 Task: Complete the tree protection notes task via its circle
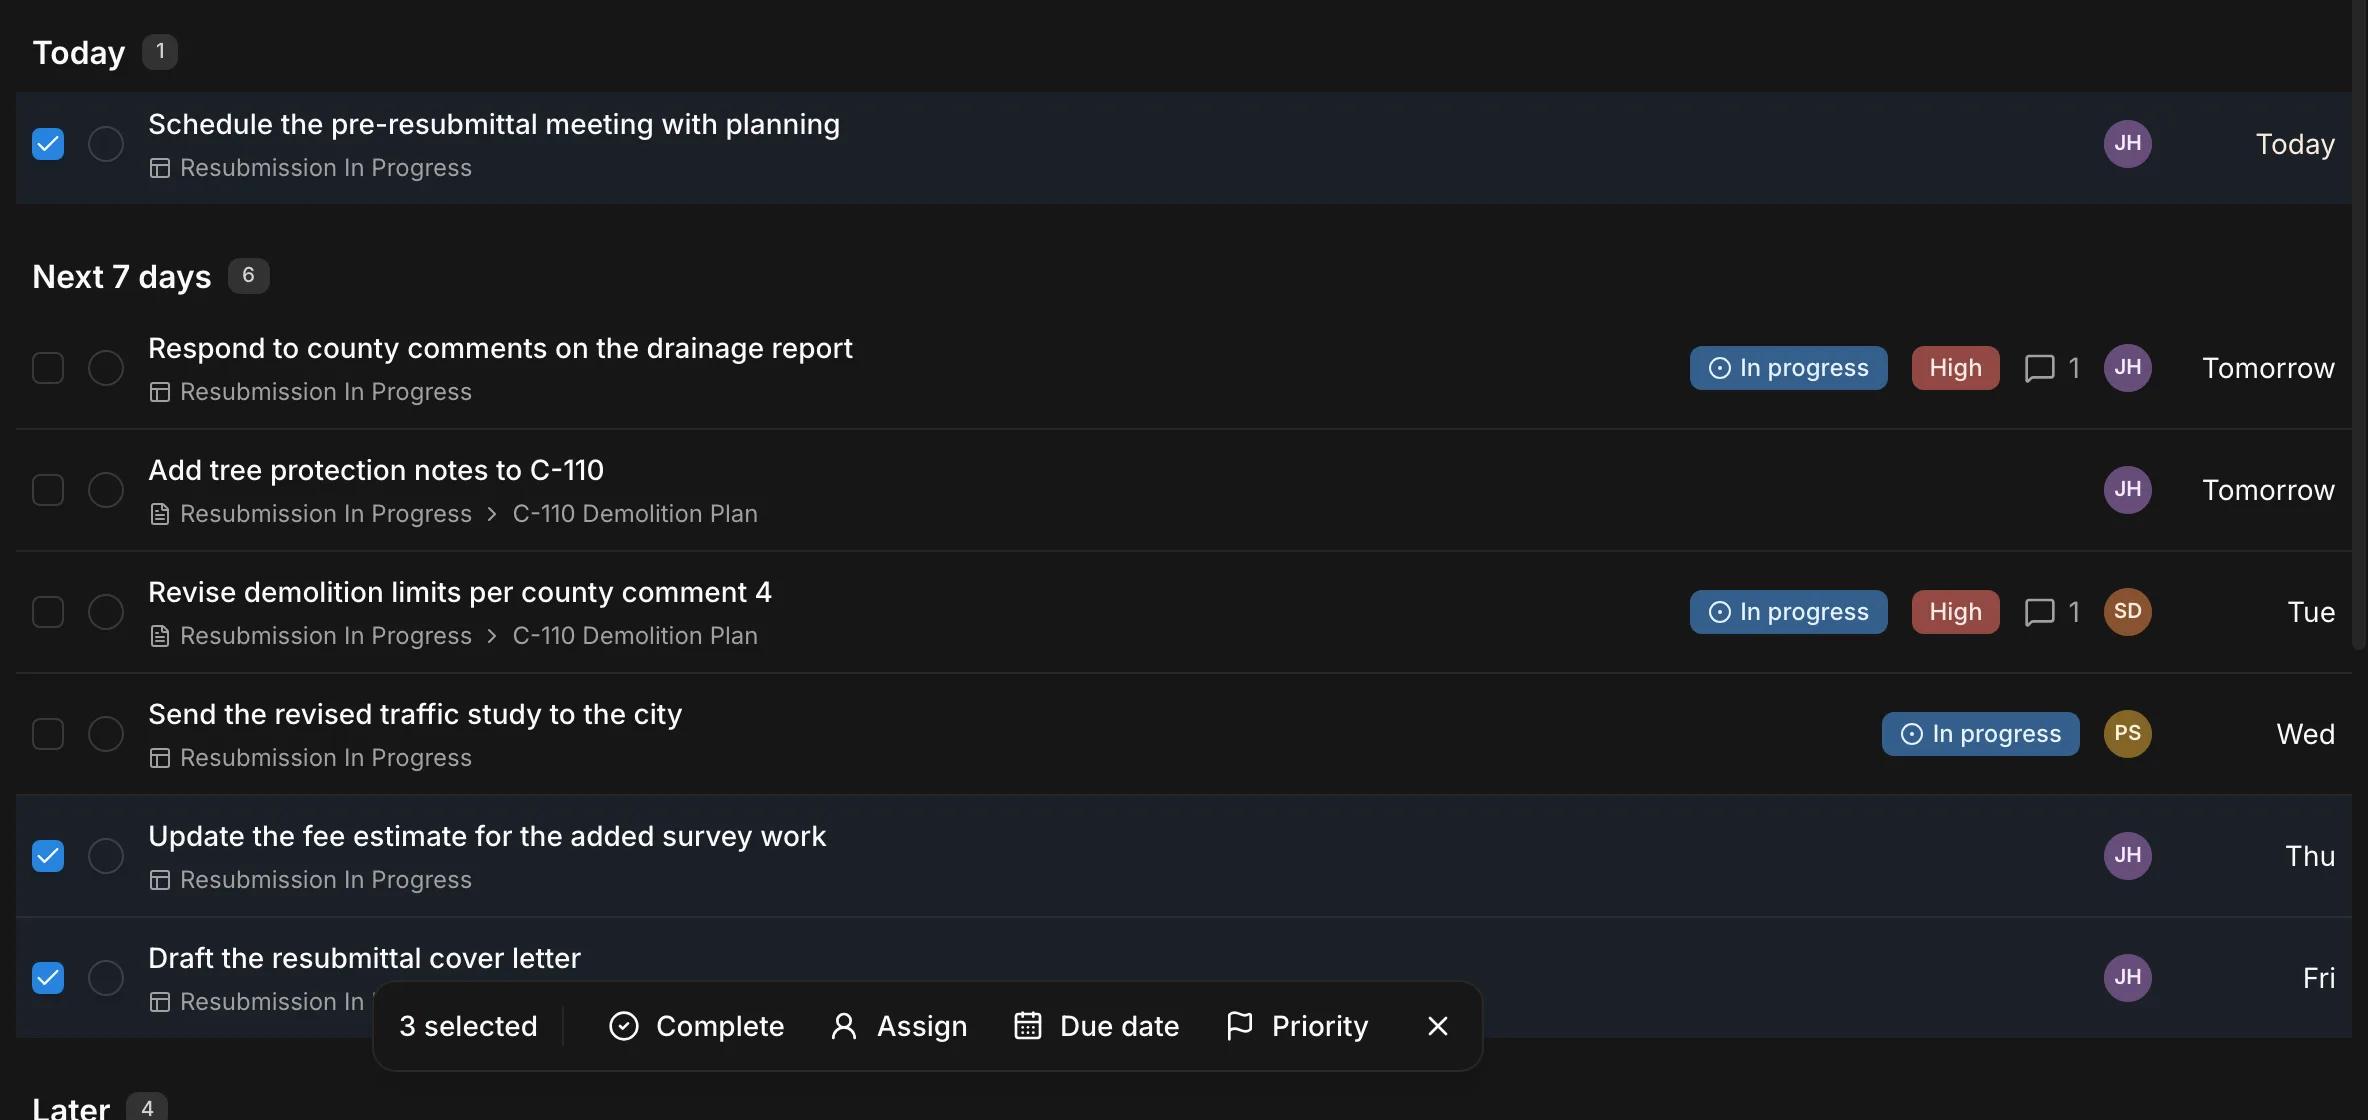pos(106,490)
